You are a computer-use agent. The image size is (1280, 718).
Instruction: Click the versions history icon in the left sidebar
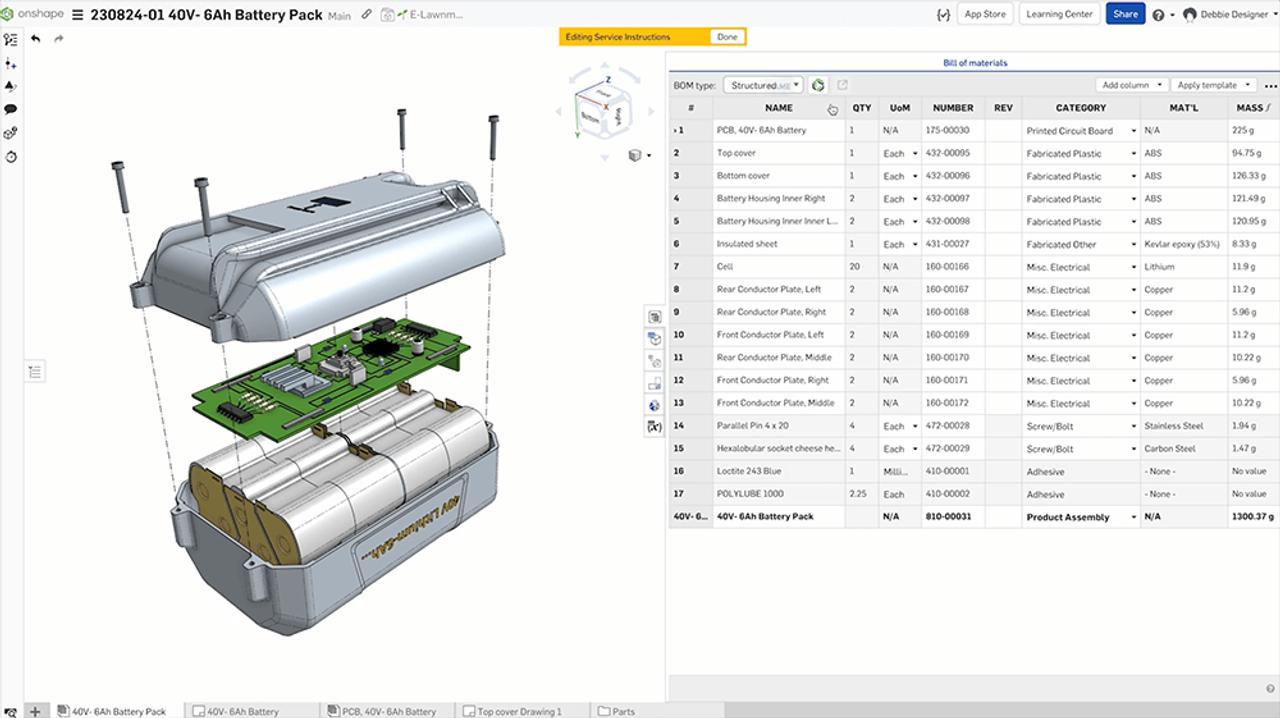click(x=10, y=157)
